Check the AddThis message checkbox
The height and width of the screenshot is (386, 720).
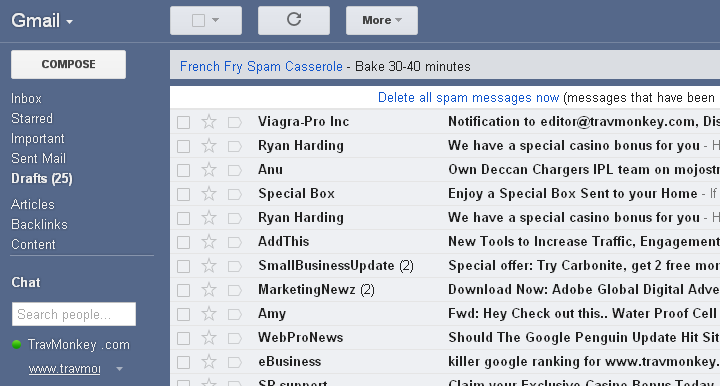(184, 242)
